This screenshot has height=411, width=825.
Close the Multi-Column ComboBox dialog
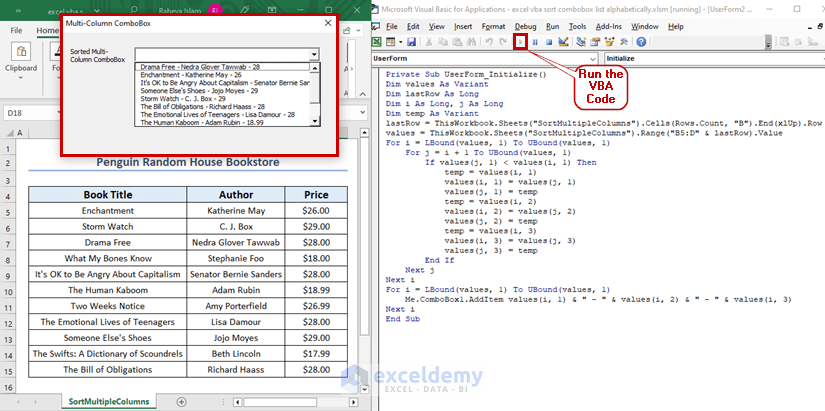tap(328, 23)
